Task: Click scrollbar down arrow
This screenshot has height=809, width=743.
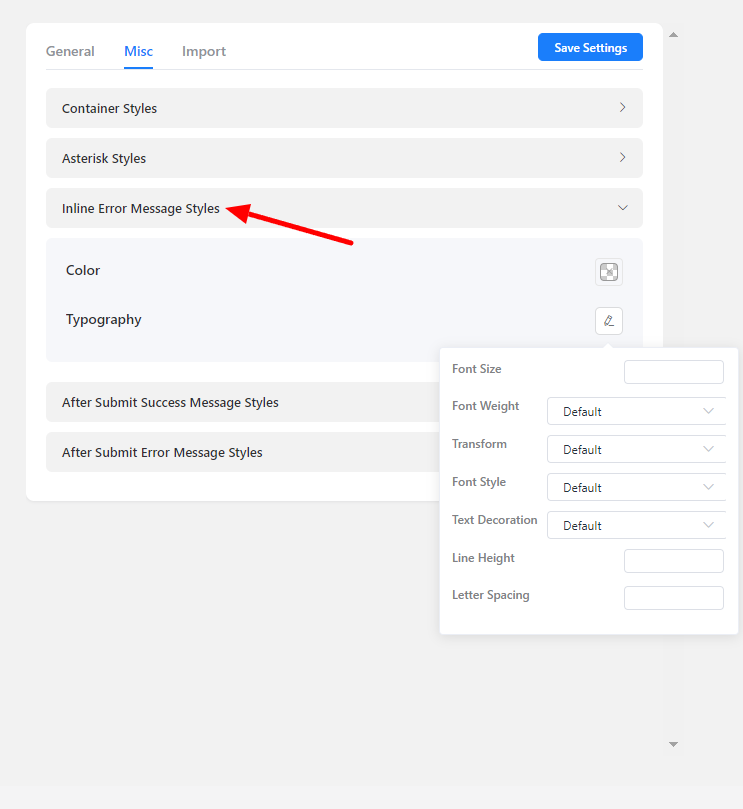Action: point(673,744)
